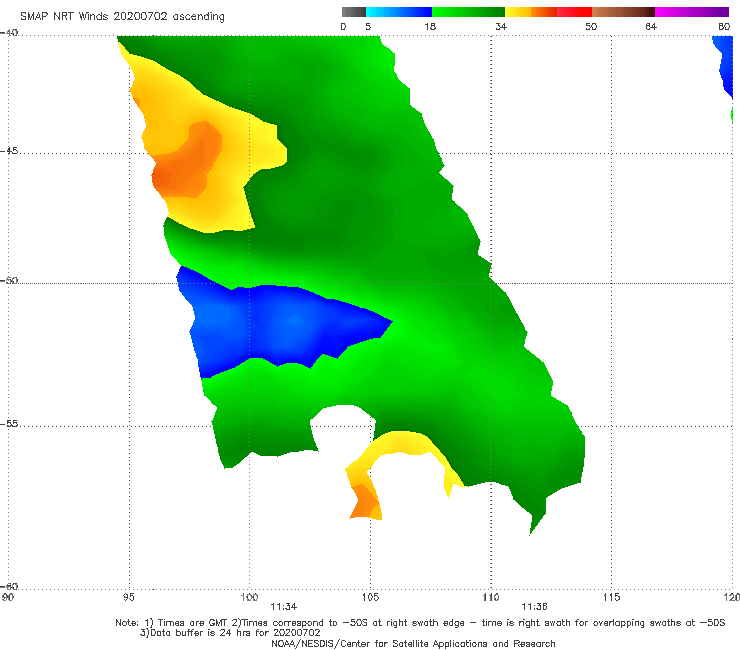Click the cyan-blue segment of the color bar
The height and width of the screenshot is (650, 740).
click(399, 12)
